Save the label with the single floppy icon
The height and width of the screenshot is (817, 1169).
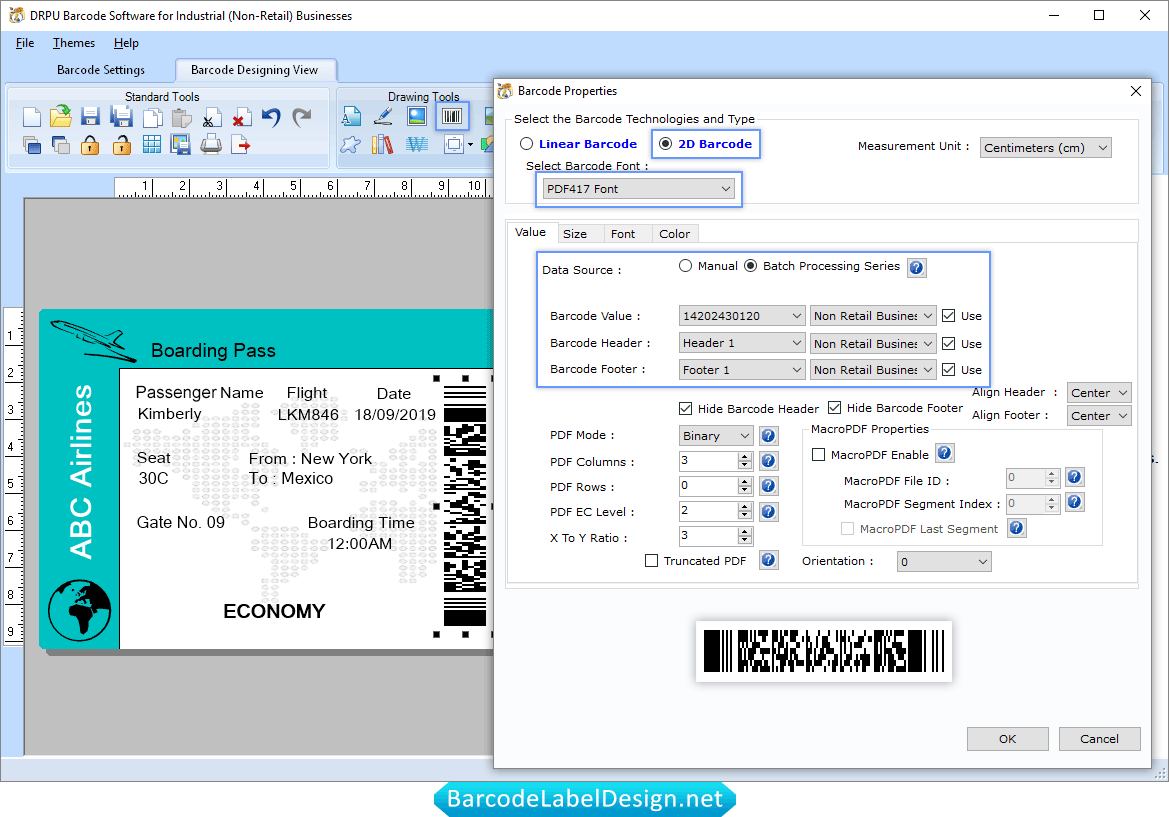click(x=90, y=117)
